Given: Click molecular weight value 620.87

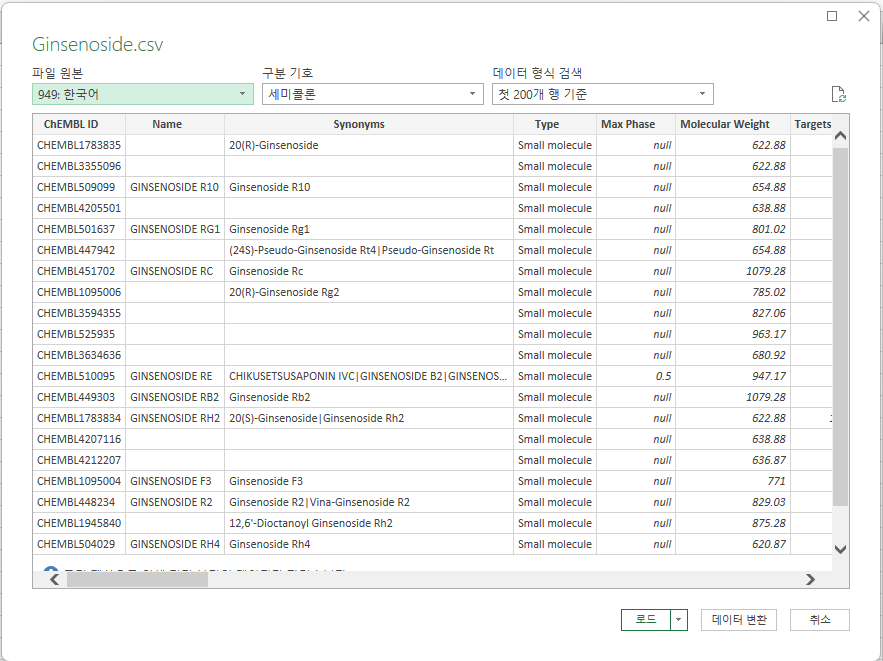Looking at the screenshot, I should [733, 544].
